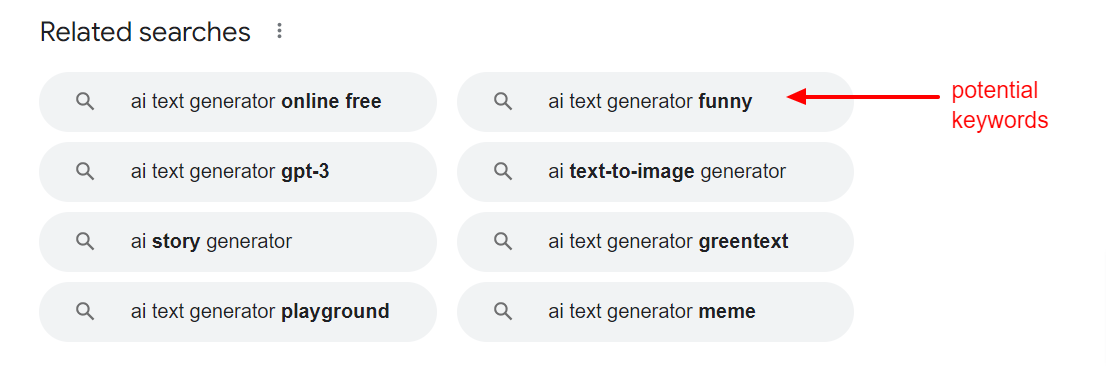The height and width of the screenshot is (386, 1106).
Task: Open the Related searches three-dot menu
Action: [279, 31]
